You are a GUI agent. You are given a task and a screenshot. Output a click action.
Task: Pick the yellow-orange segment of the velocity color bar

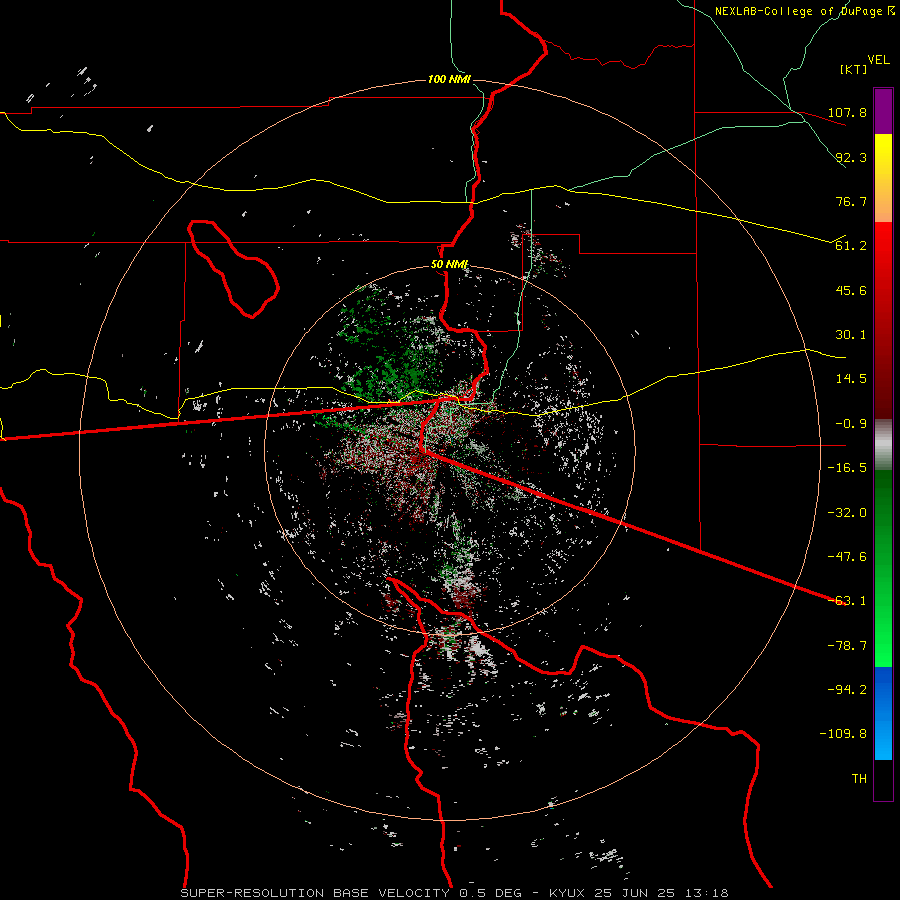pyautogui.click(x=883, y=178)
